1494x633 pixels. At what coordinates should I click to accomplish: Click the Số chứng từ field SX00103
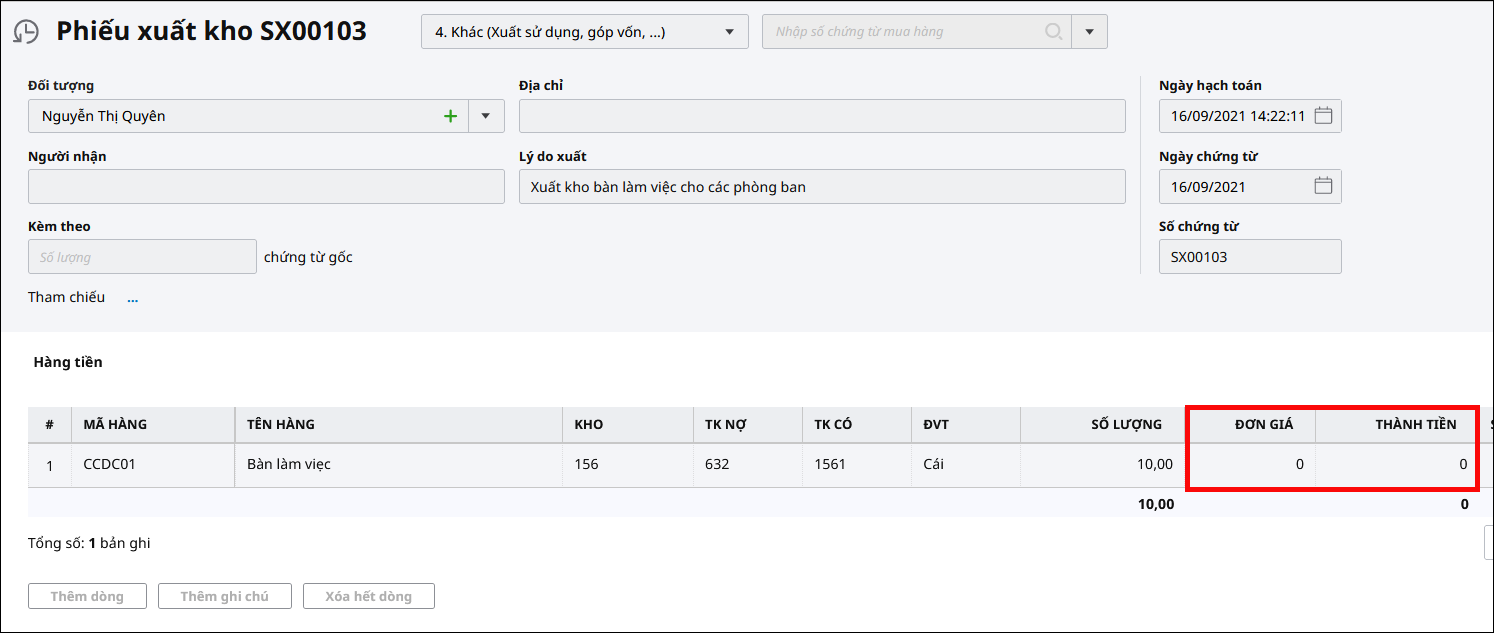point(1249,257)
